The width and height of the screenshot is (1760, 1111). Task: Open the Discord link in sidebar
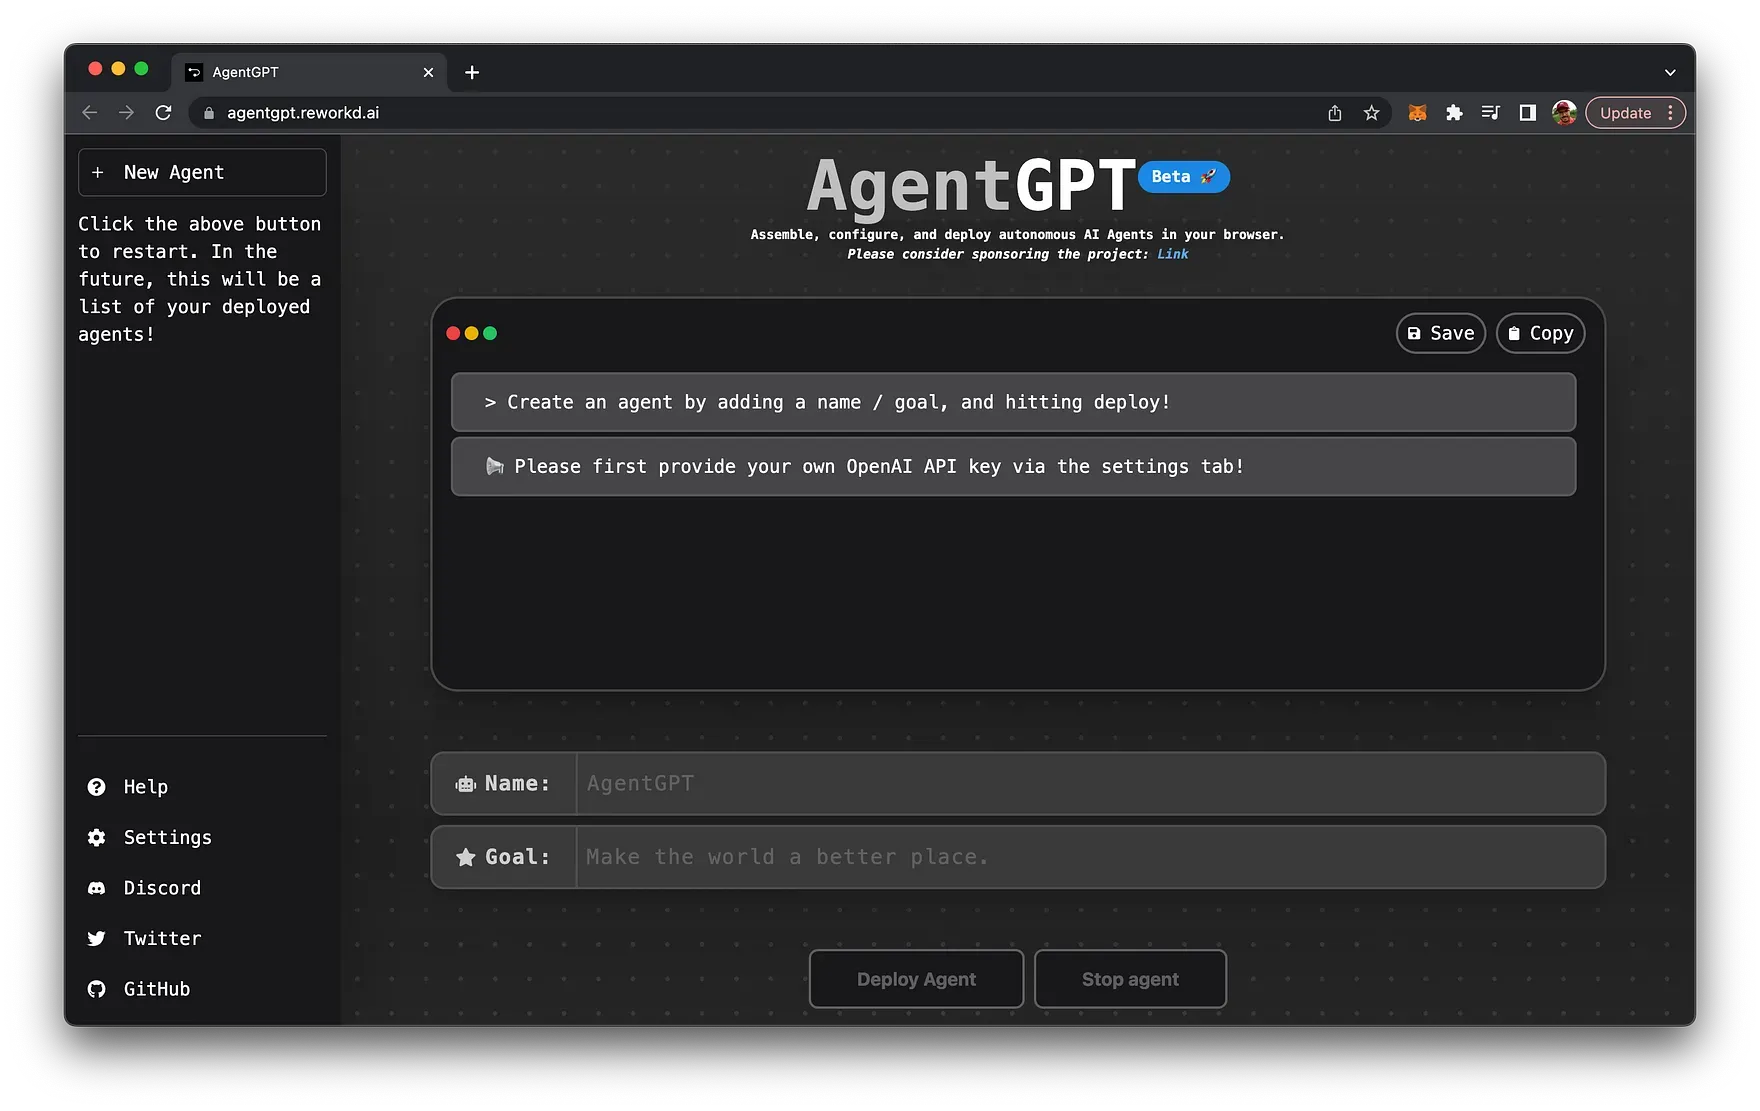[x=162, y=888]
